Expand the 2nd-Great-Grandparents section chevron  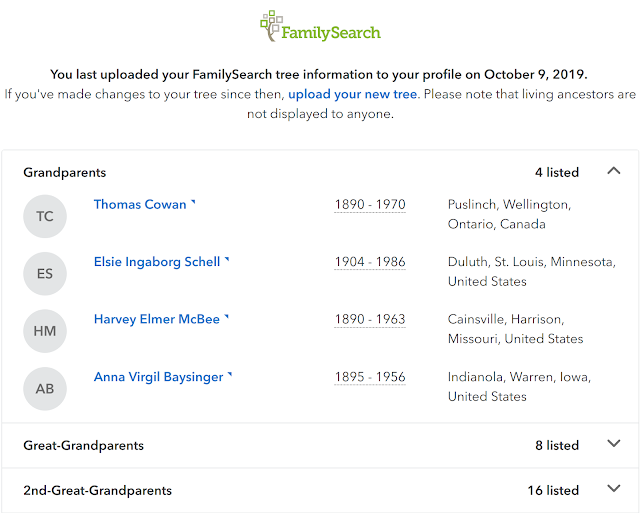coord(614,488)
